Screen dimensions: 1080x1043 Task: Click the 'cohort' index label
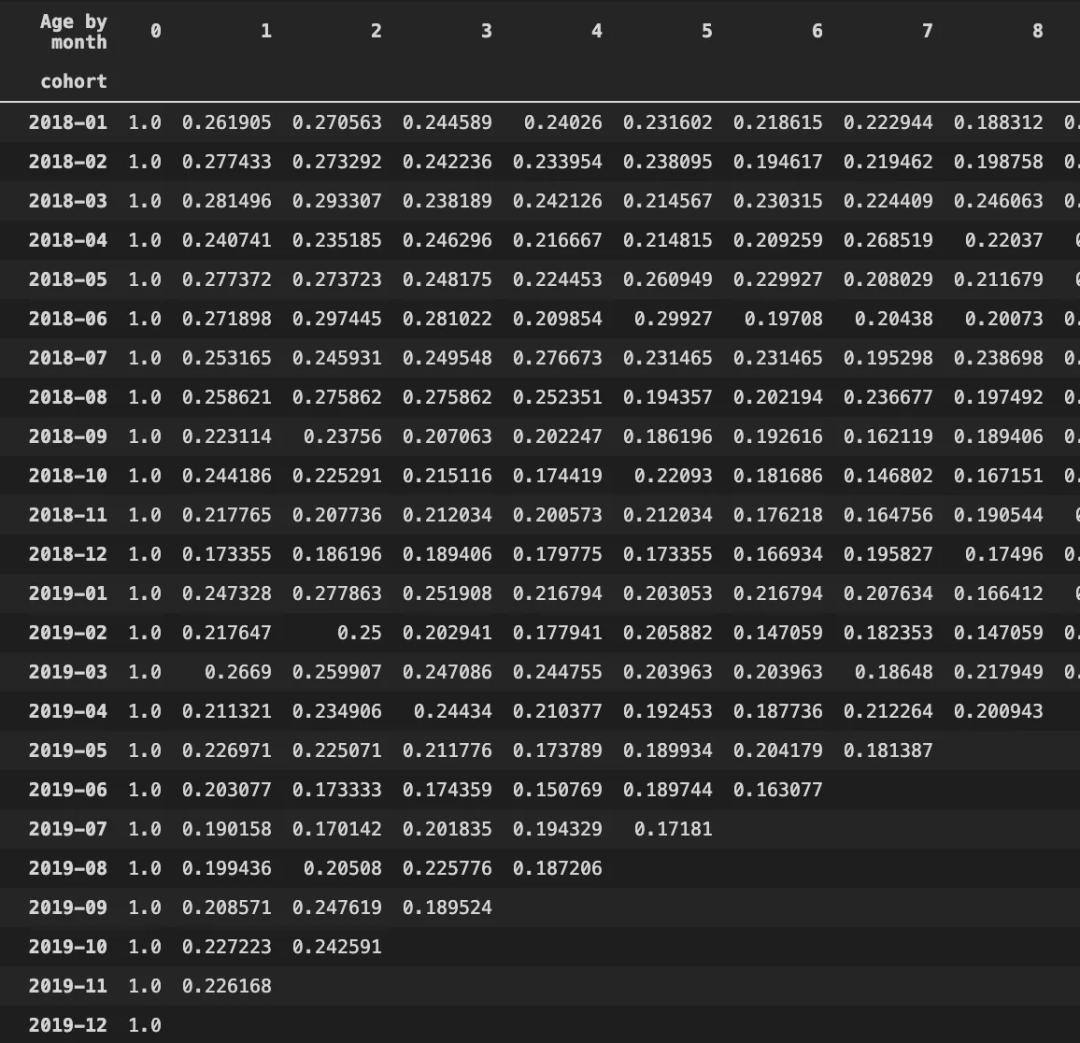[74, 81]
